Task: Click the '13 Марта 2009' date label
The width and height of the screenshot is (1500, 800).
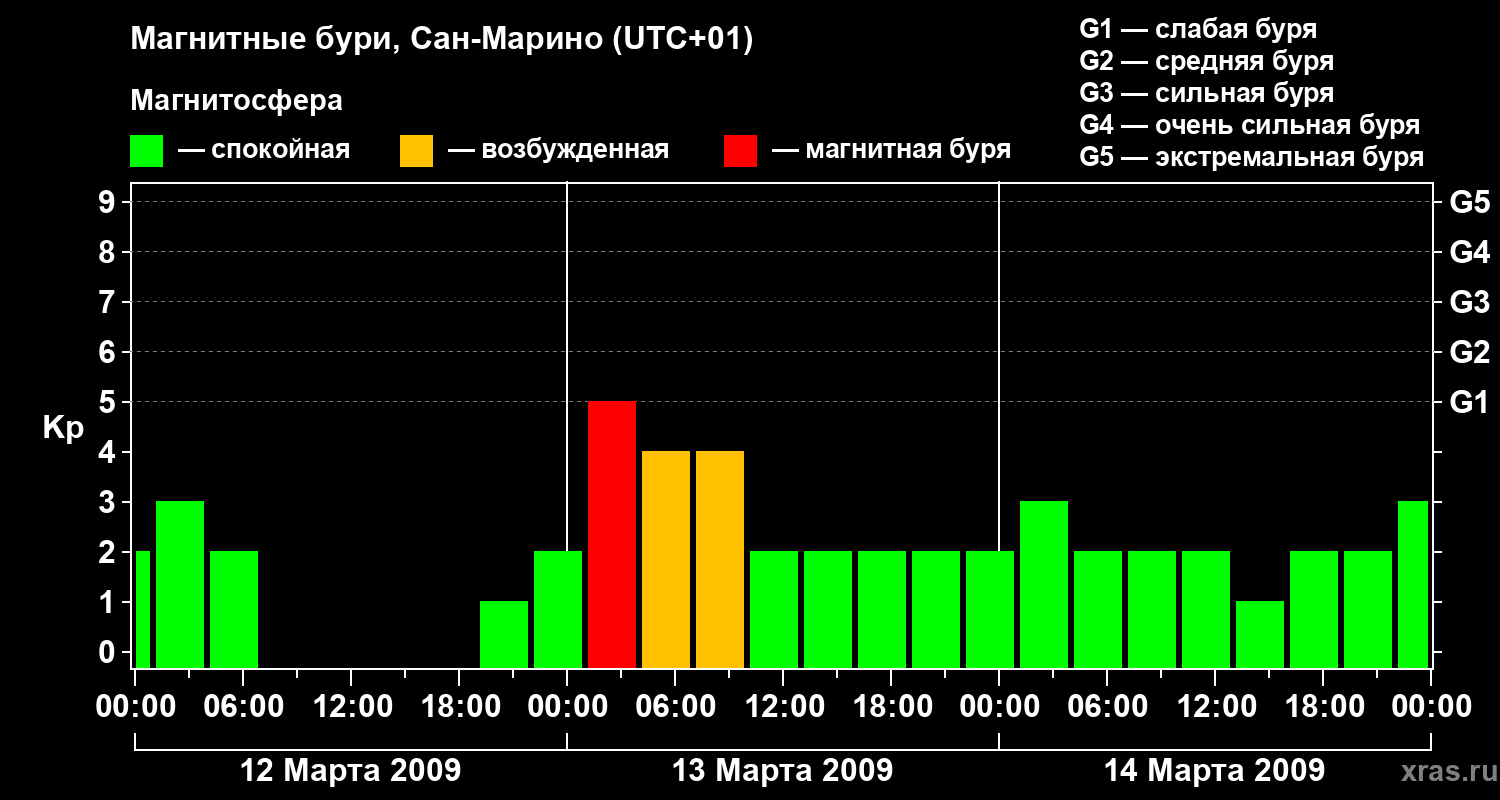Action: click(x=783, y=771)
